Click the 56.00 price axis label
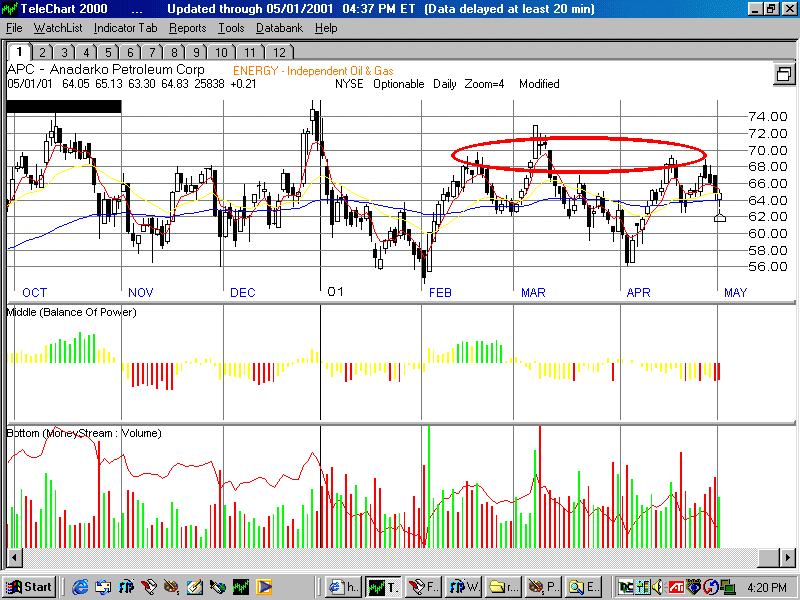 coord(768,267)
